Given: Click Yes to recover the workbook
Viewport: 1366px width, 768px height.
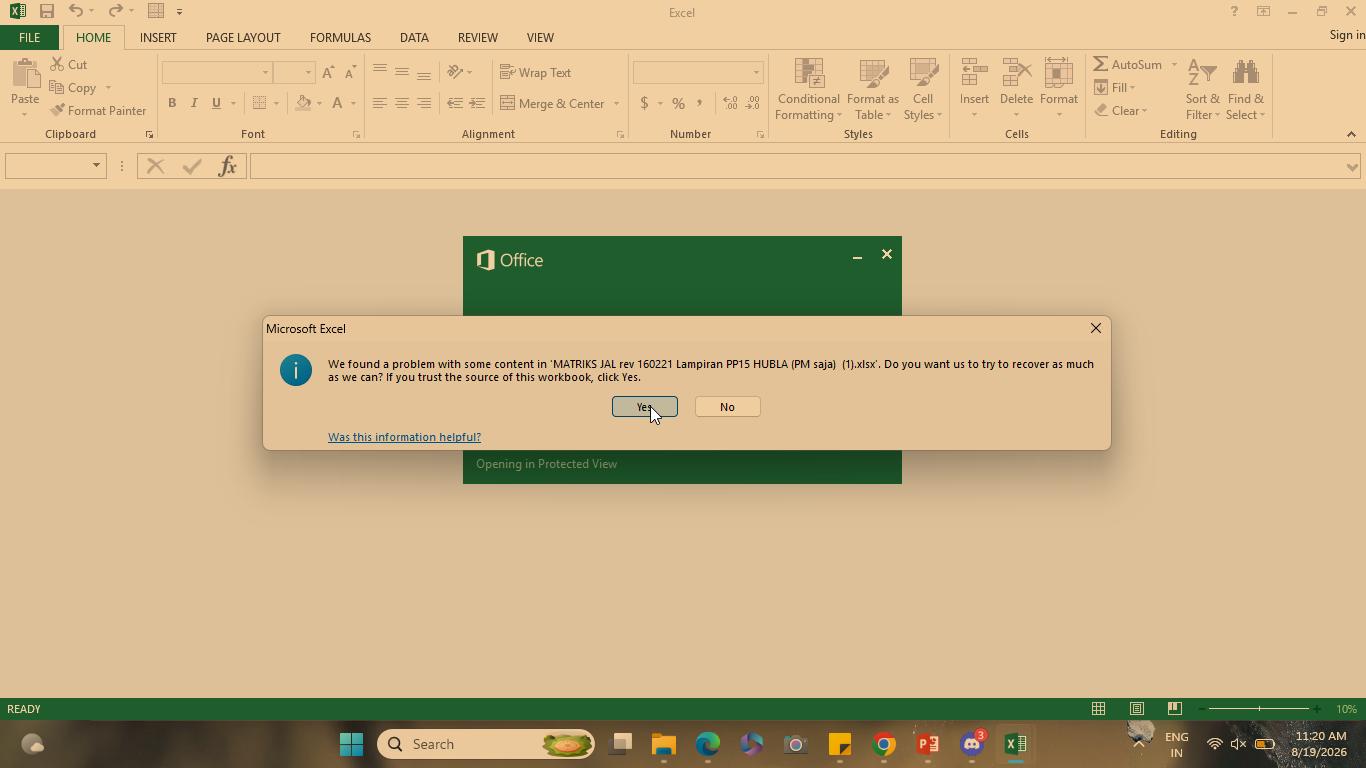Looking at the screenshot, I should coord(644,407).
